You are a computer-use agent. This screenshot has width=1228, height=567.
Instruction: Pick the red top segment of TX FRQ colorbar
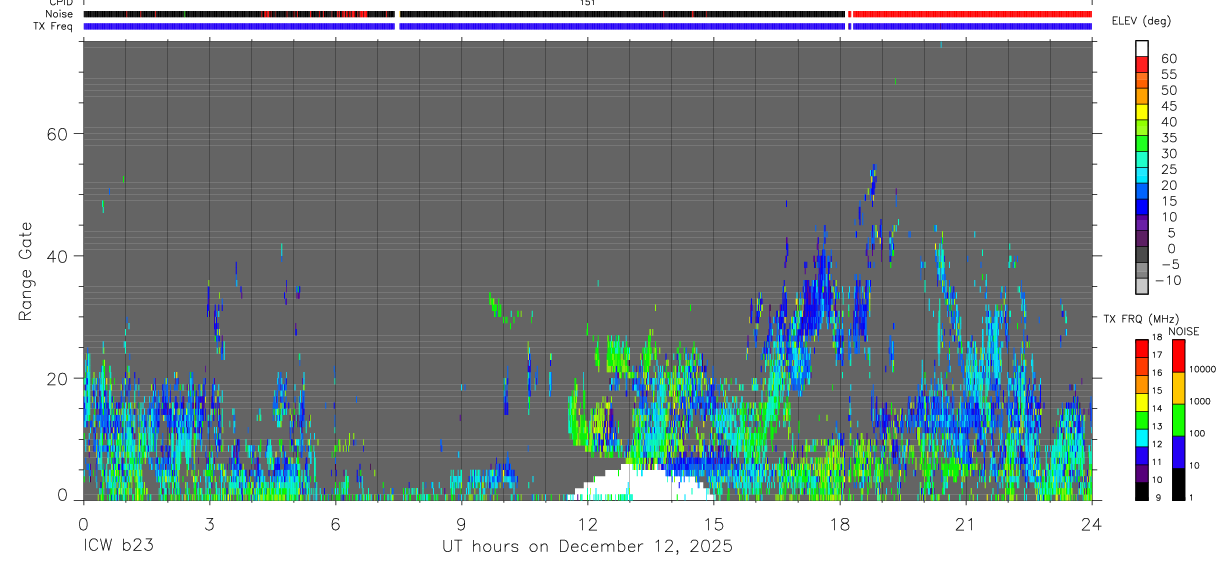pyautogui.click(x=1142, y=348)
